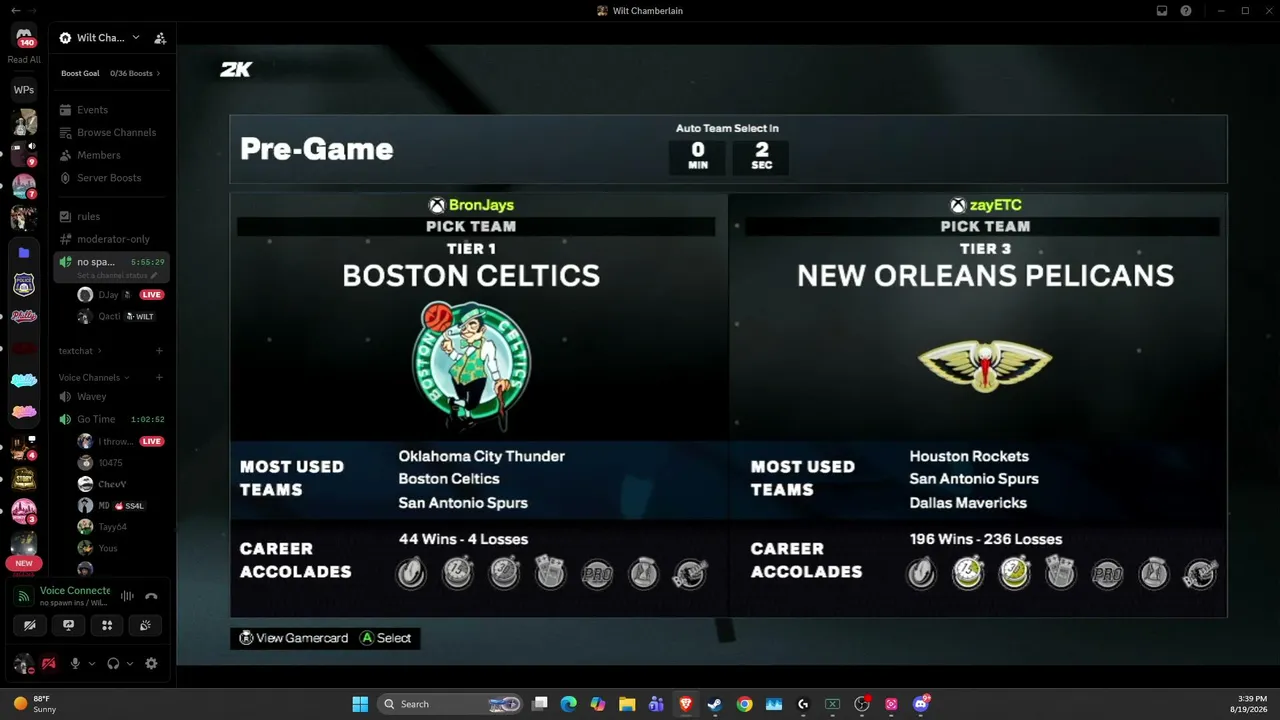Open Google Chrome from the taskbar

pos(744,704)
